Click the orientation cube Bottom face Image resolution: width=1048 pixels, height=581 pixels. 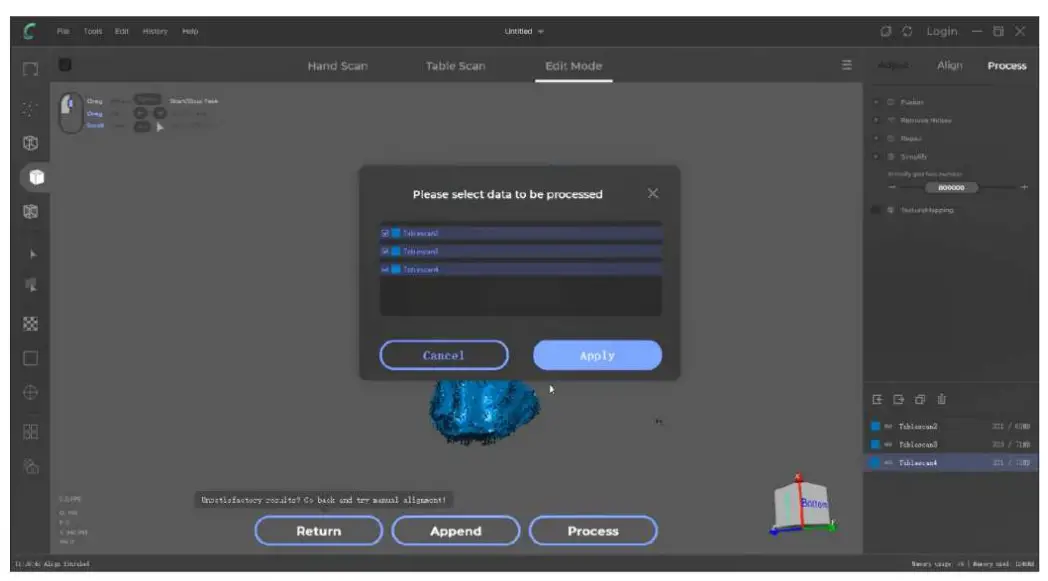(813, 503)
